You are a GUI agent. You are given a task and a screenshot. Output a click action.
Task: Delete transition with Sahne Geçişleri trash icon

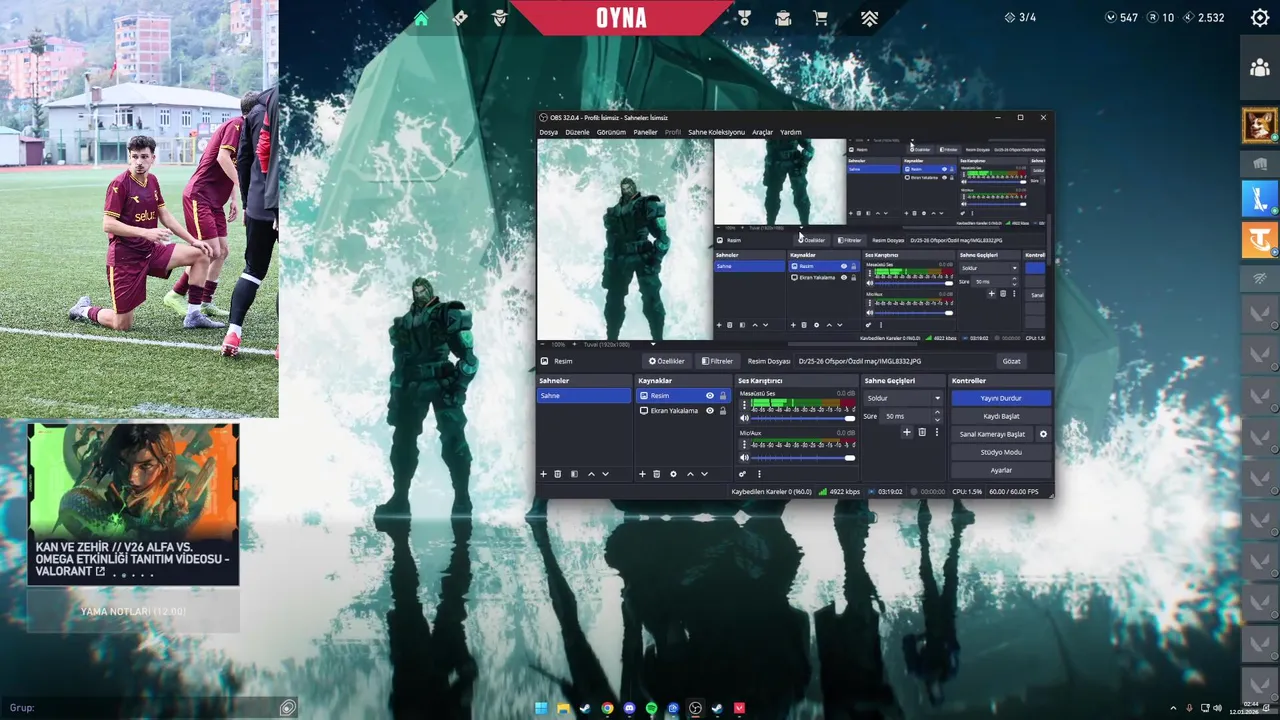(x=922, y=432)
